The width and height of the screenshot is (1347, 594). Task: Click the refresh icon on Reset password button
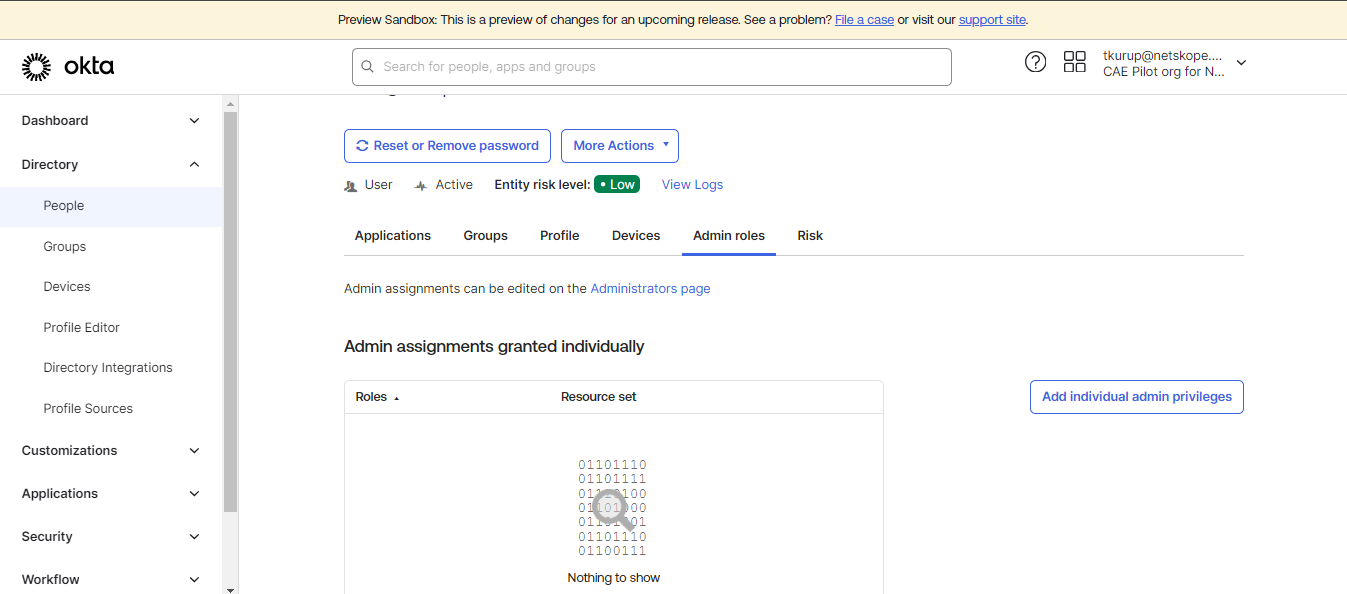click(x=362, y=146)
